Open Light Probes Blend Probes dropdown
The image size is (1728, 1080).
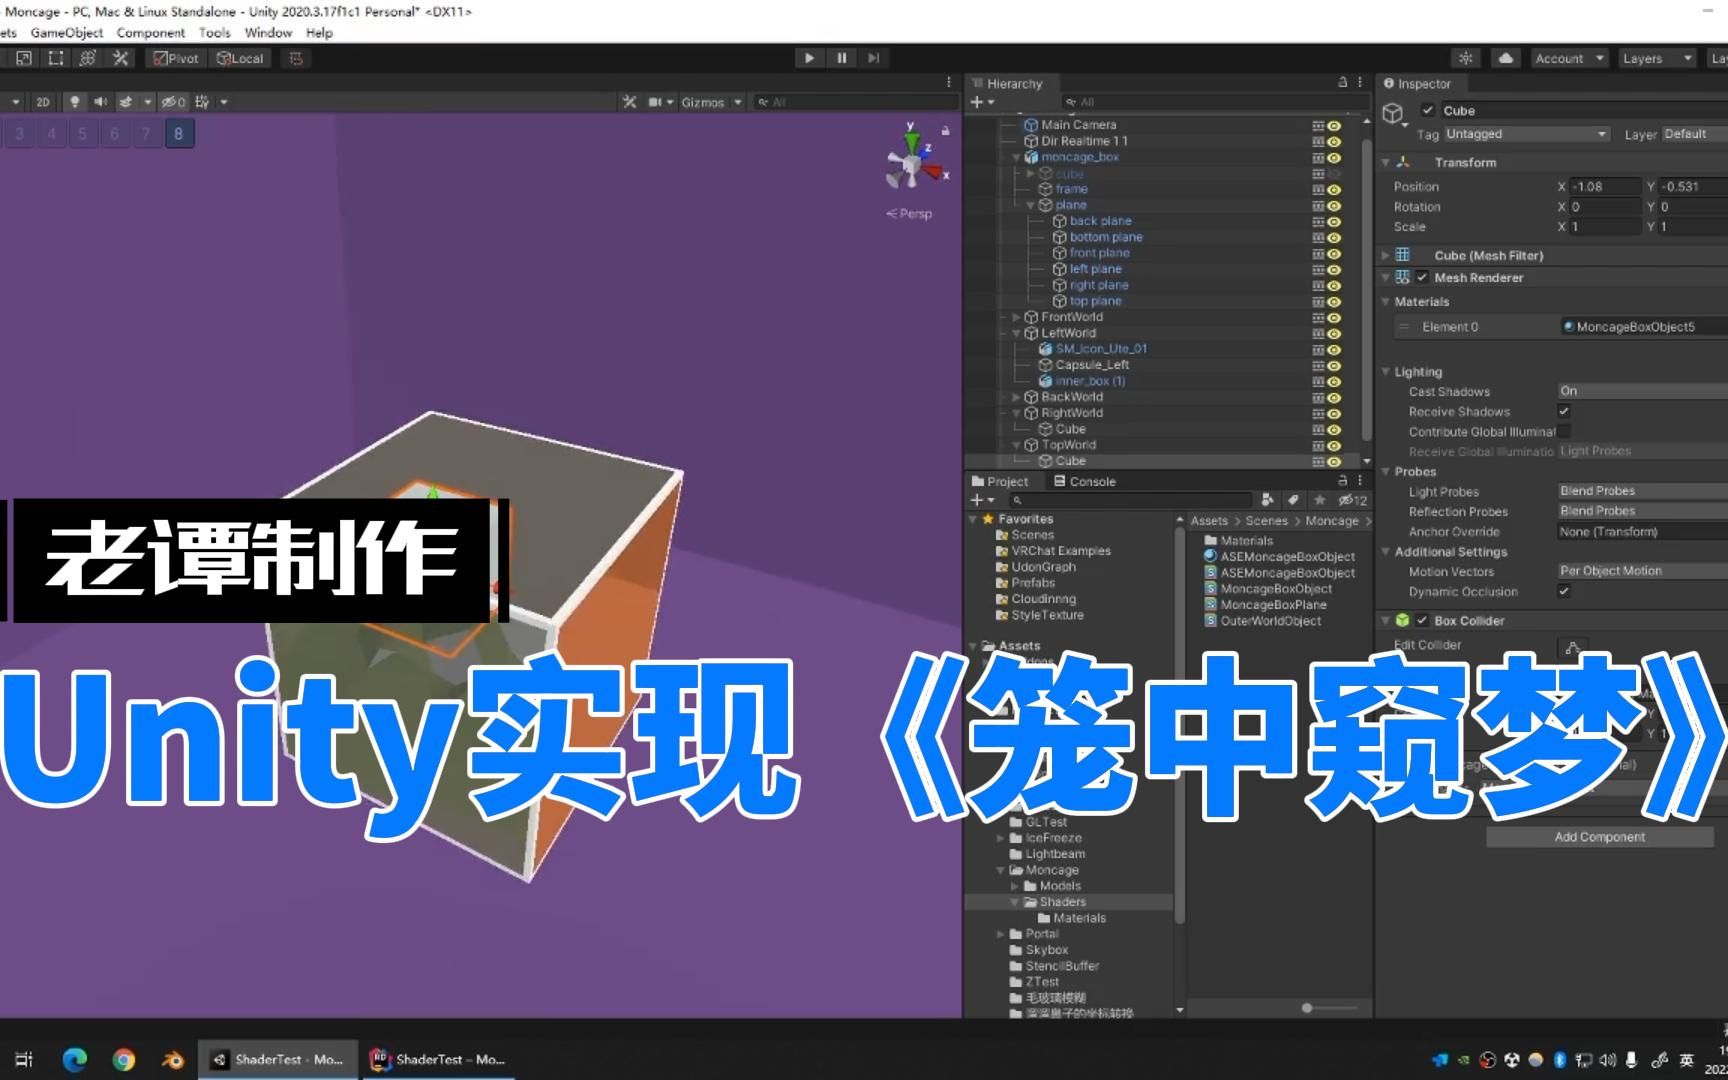coord(1642,491)
